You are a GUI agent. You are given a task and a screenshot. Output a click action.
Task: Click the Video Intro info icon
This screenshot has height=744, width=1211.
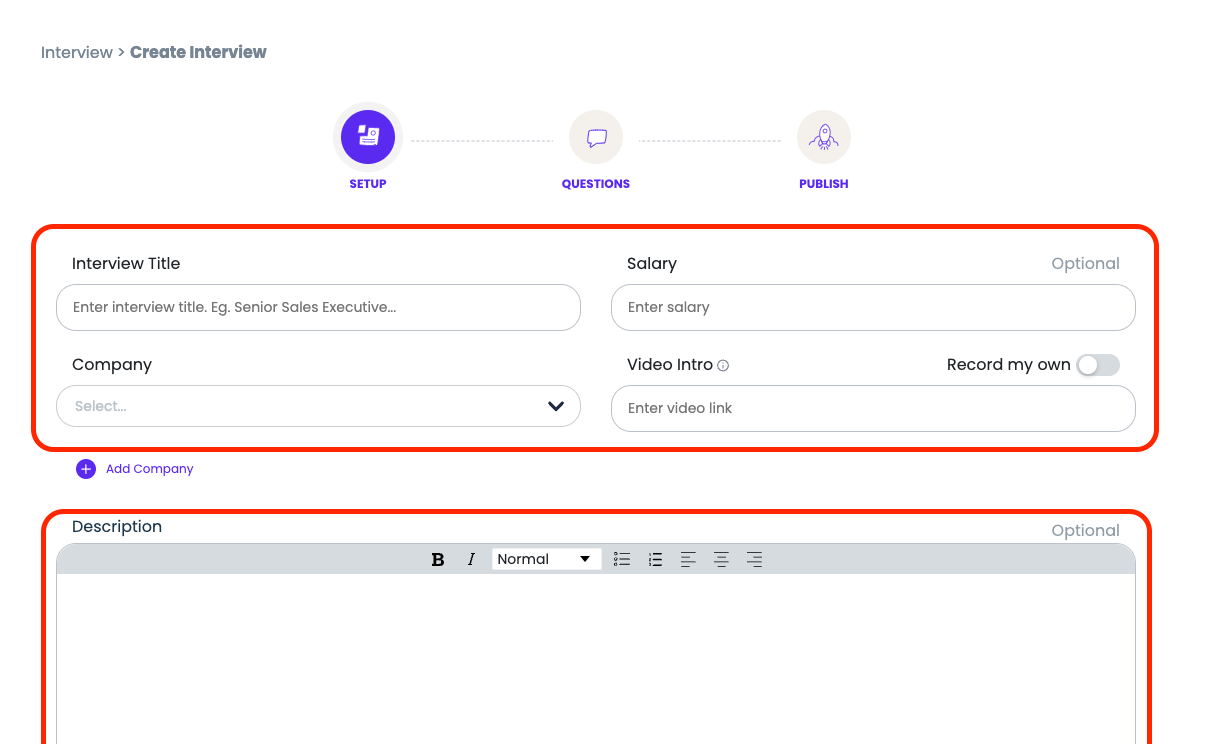723,366
